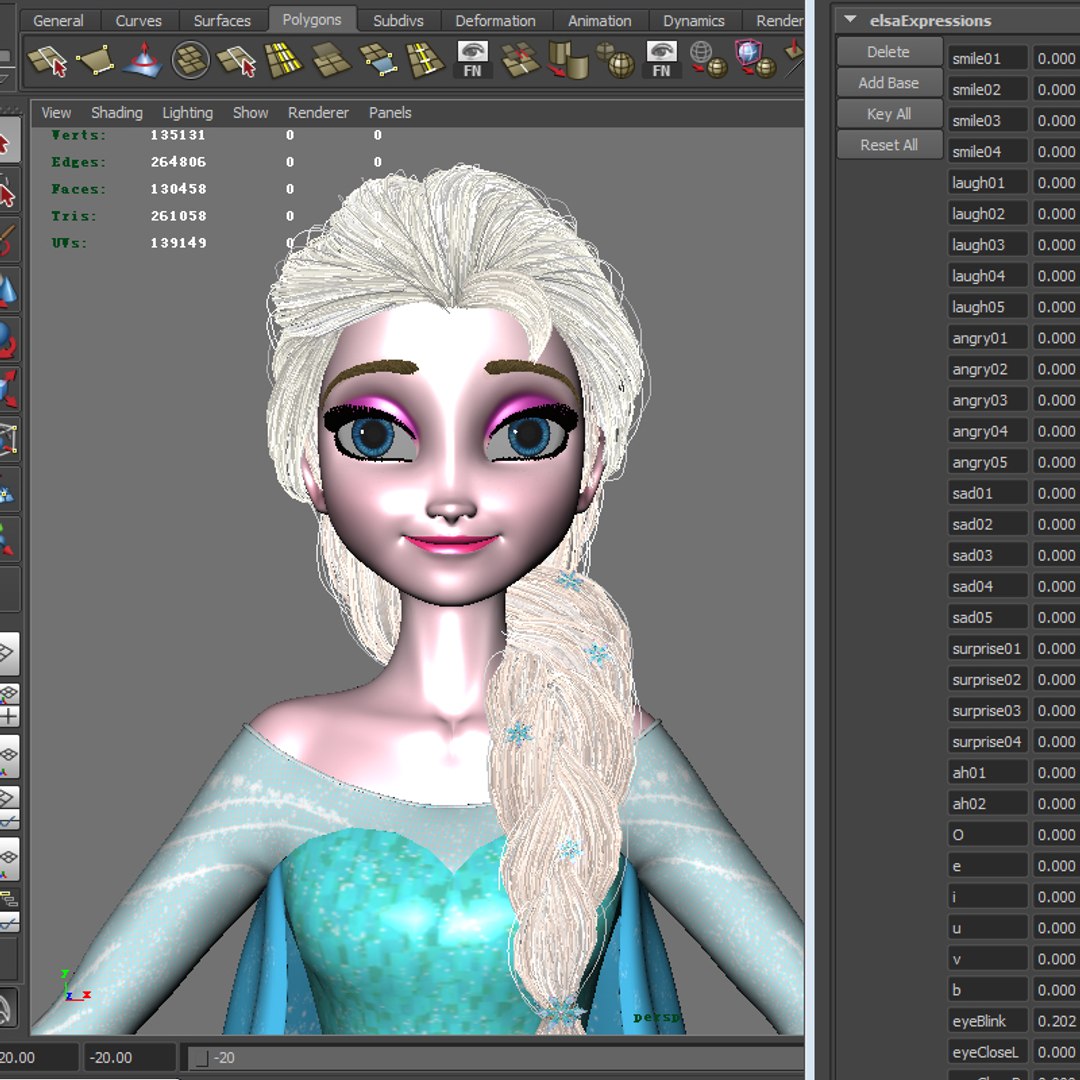Click the -20.00 range start field

tap(129, 1057)
